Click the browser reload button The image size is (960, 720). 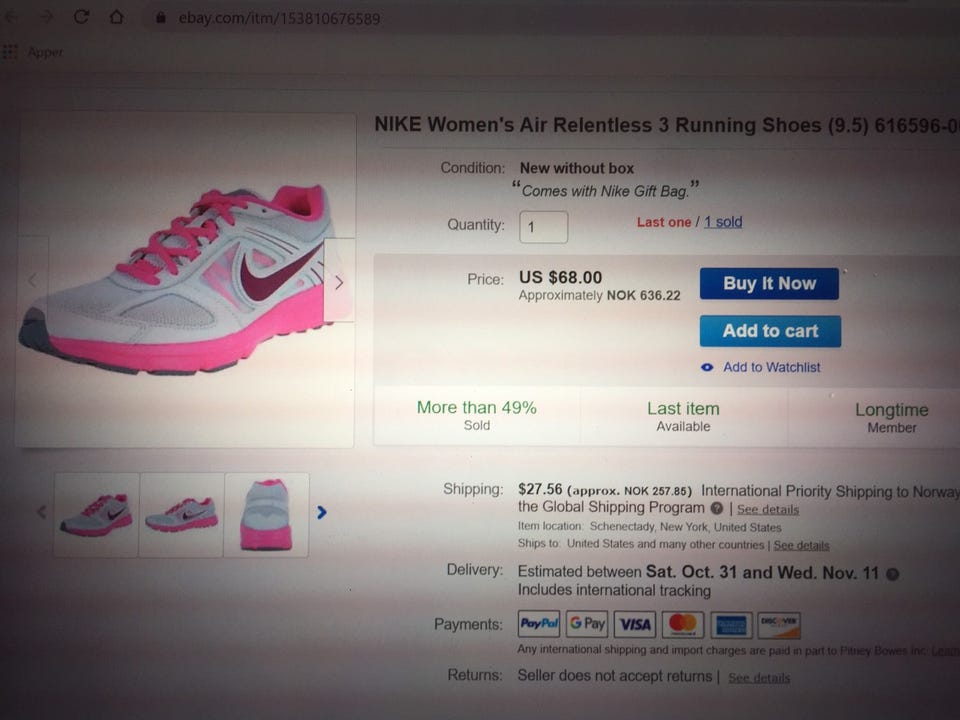pos(81,17)
